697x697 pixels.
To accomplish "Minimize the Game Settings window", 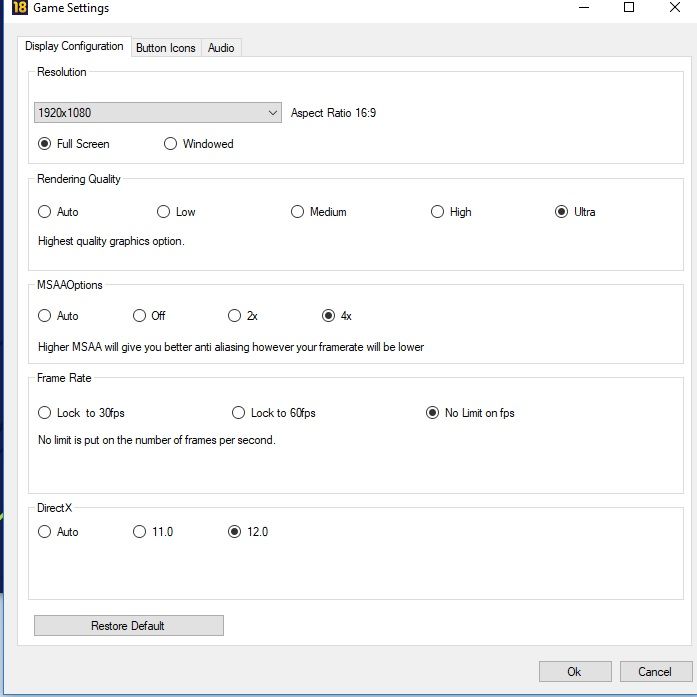I will point(584,8).
